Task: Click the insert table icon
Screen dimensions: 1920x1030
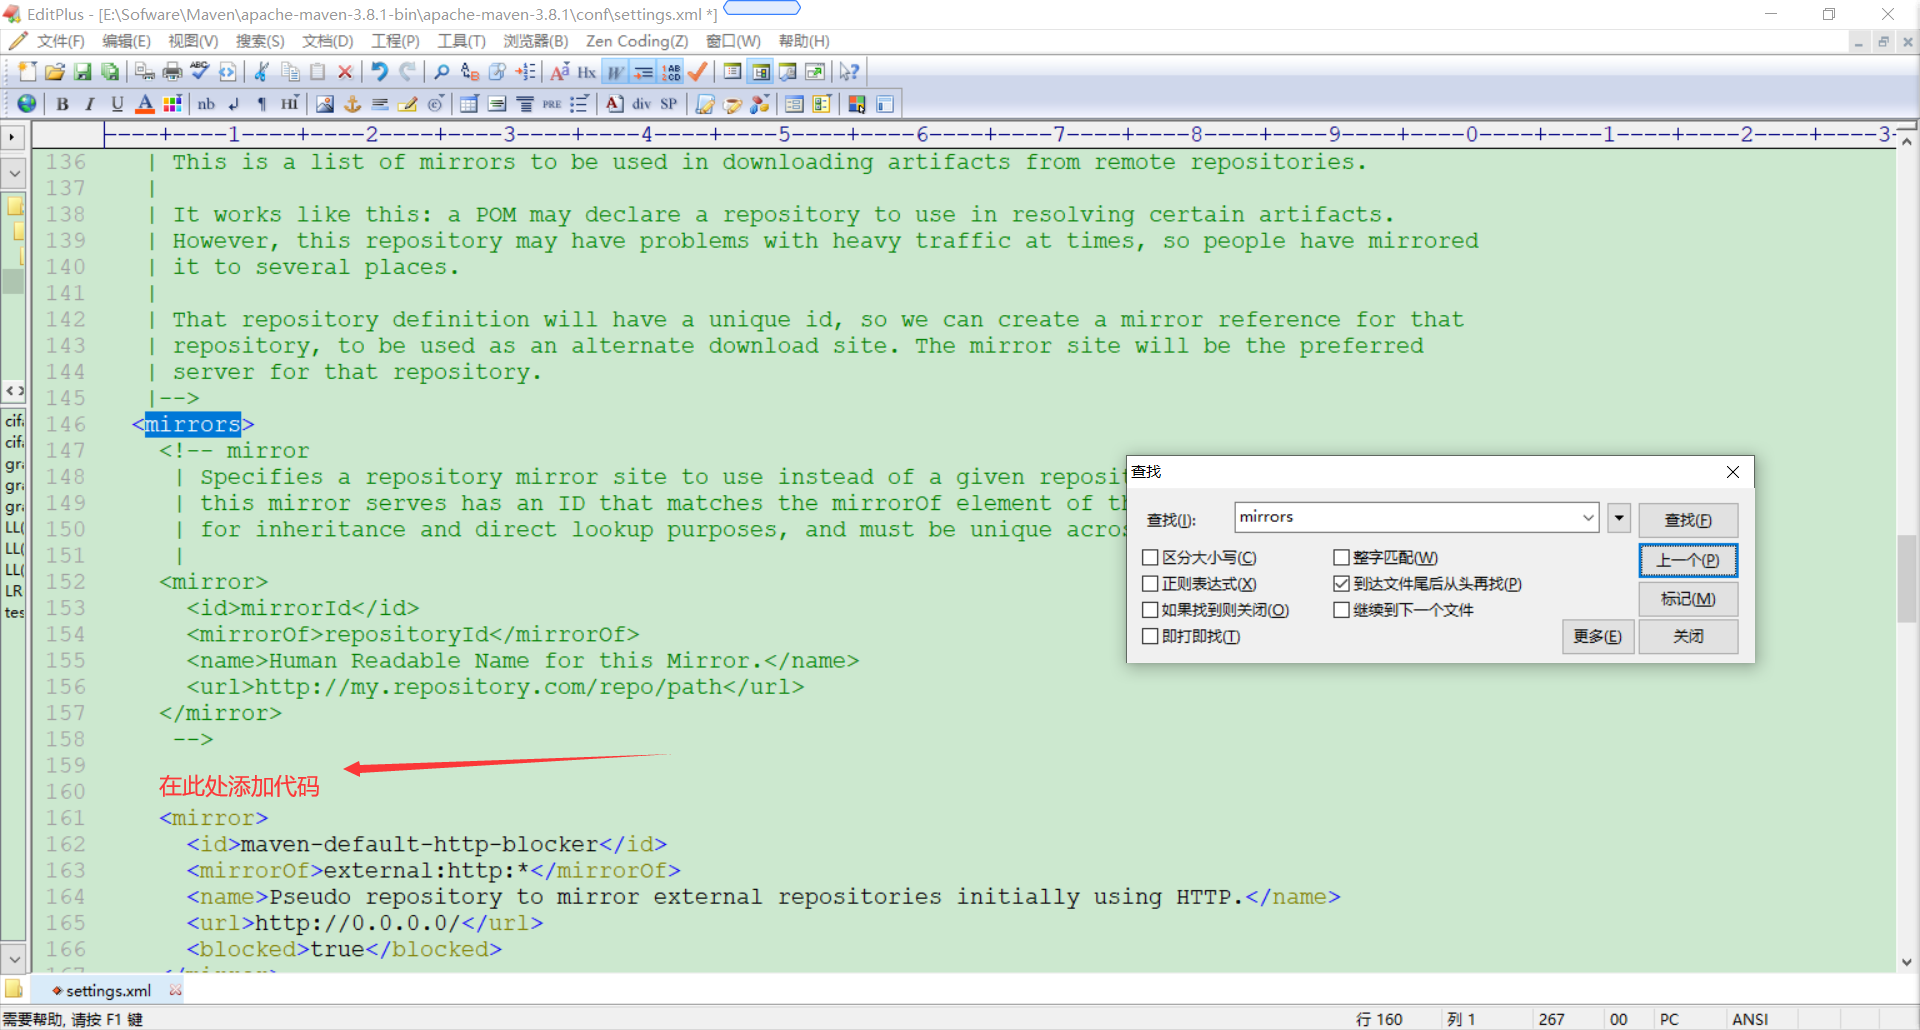Action: 468,103
